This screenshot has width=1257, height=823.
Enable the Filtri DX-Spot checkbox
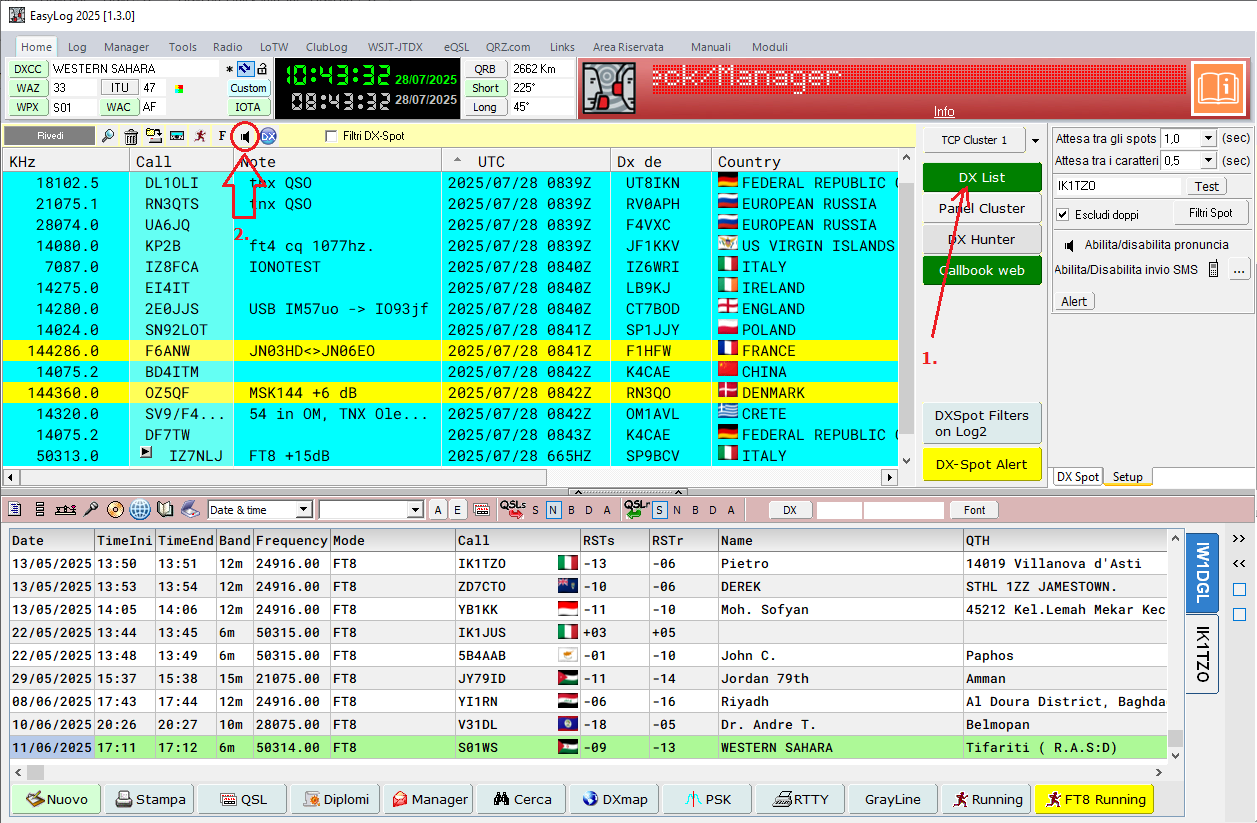(332, 136)
